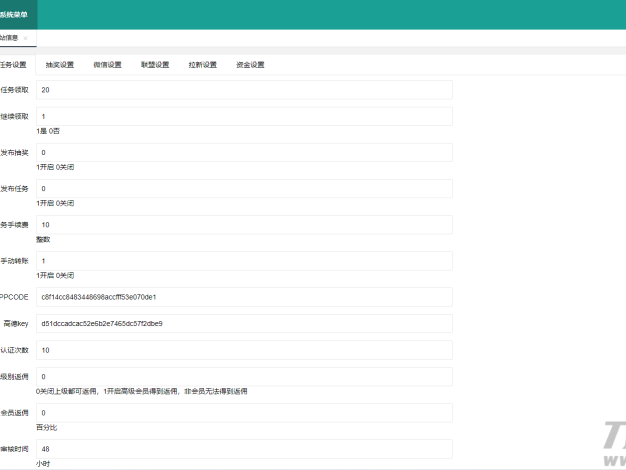Focus the 会员返佣 percentage field
The image size is (626, 470).
pyautogui.click(x=244, y=413)
